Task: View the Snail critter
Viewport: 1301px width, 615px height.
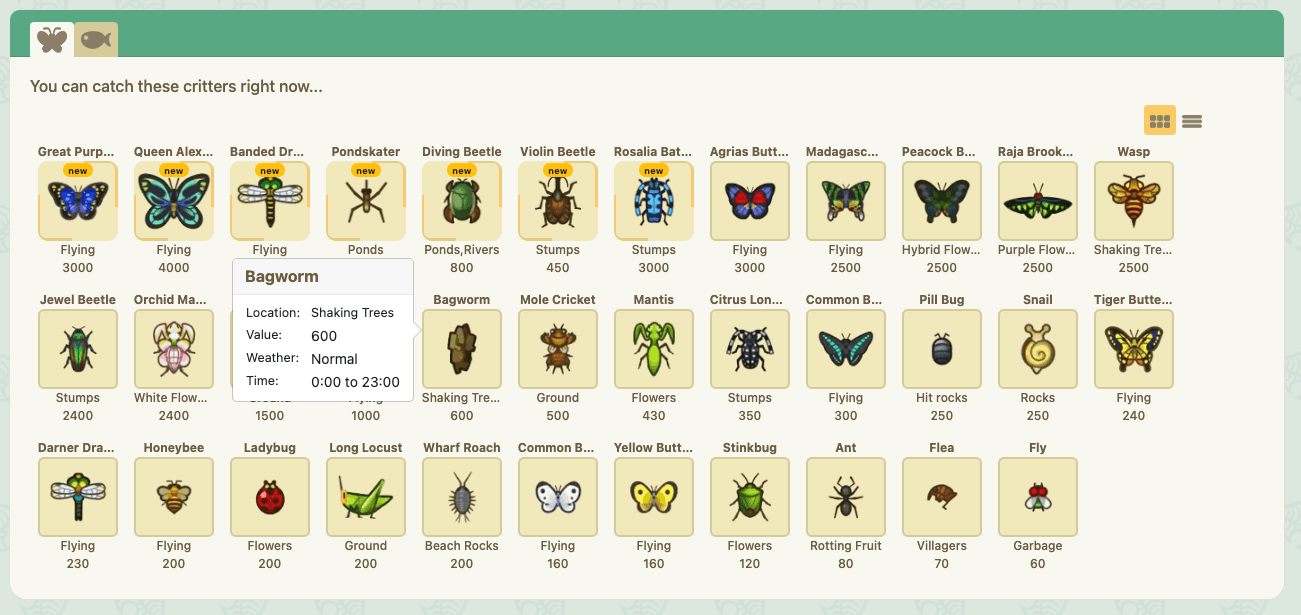Action: [1037, 348]
